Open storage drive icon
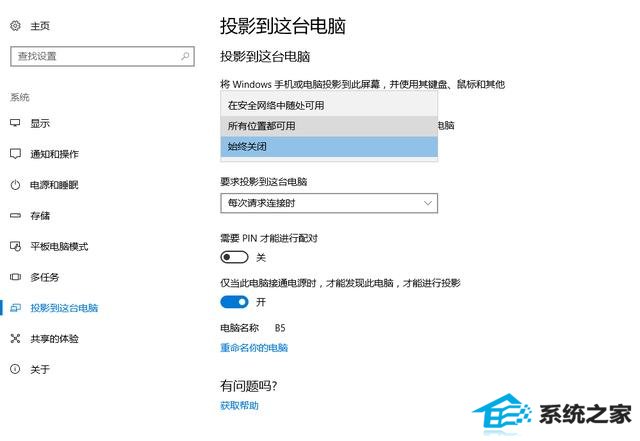 15,215
